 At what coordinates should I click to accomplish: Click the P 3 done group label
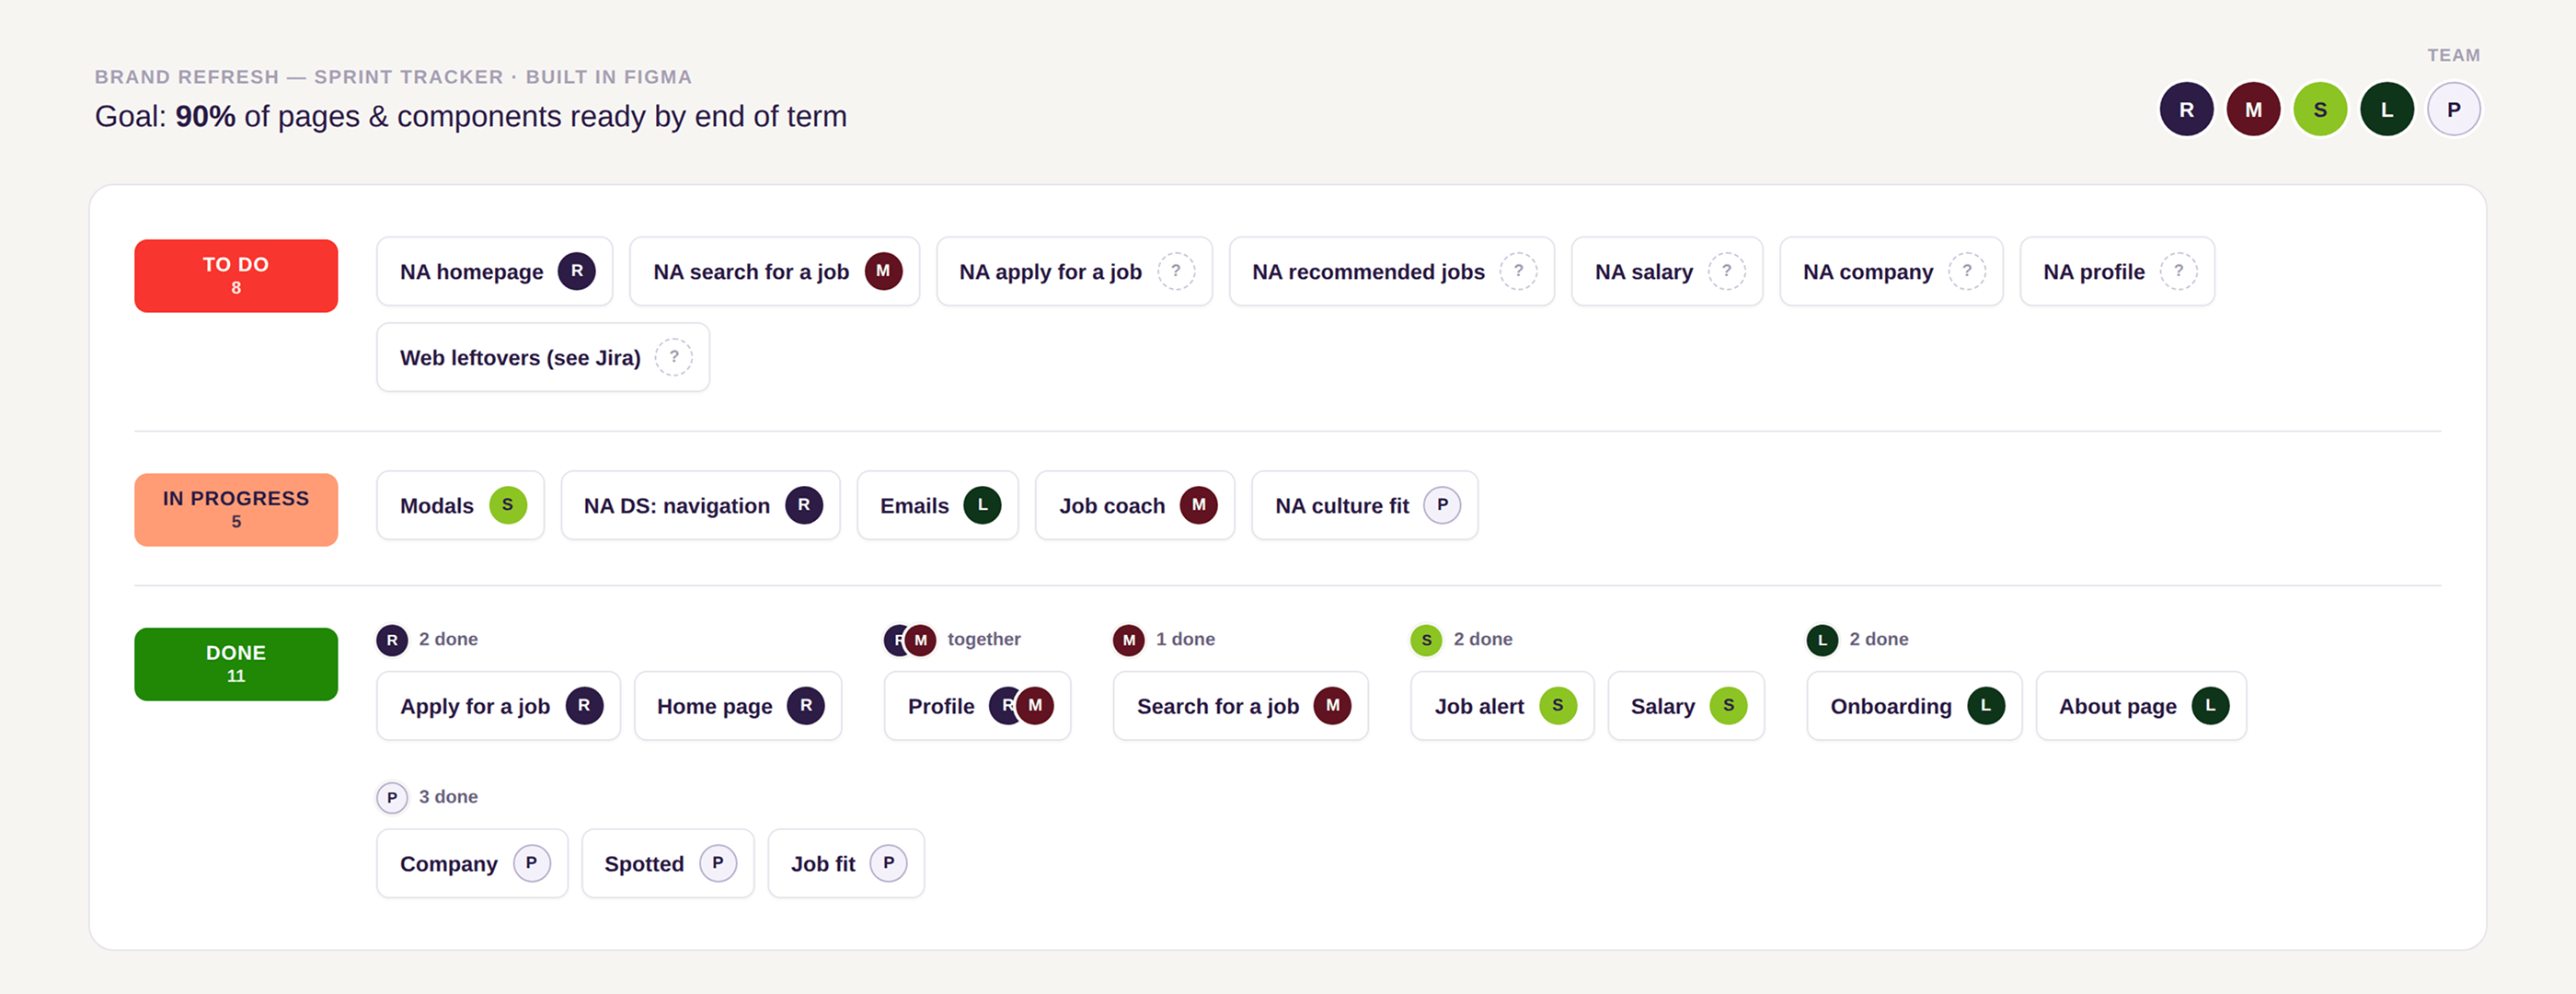pyautogui.click(x=427, y=797)
